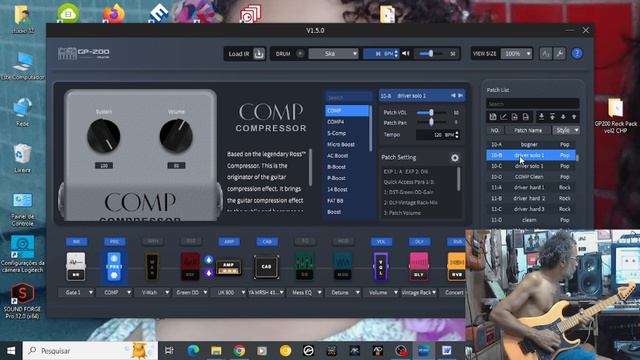The width and height of the screenshot is (640, 360).
Task: Toggle the CAB block on/off tab
Action: tap(267, 242)
